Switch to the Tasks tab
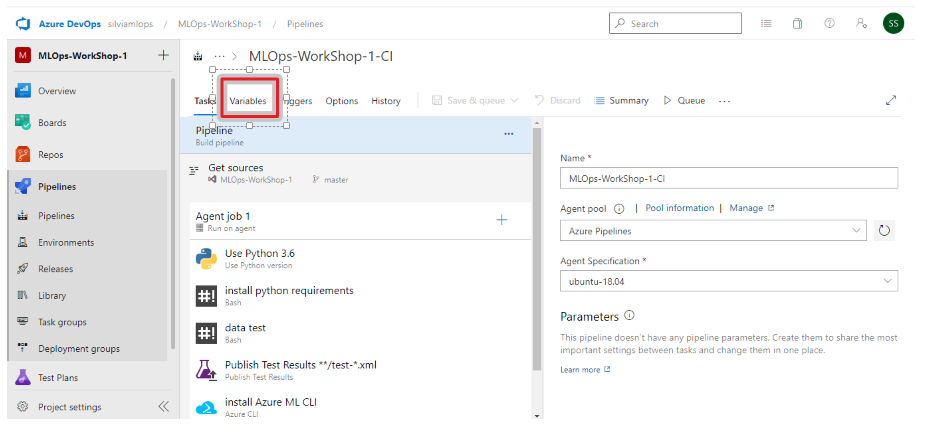942x430 pixels. [x=204, y=100]
